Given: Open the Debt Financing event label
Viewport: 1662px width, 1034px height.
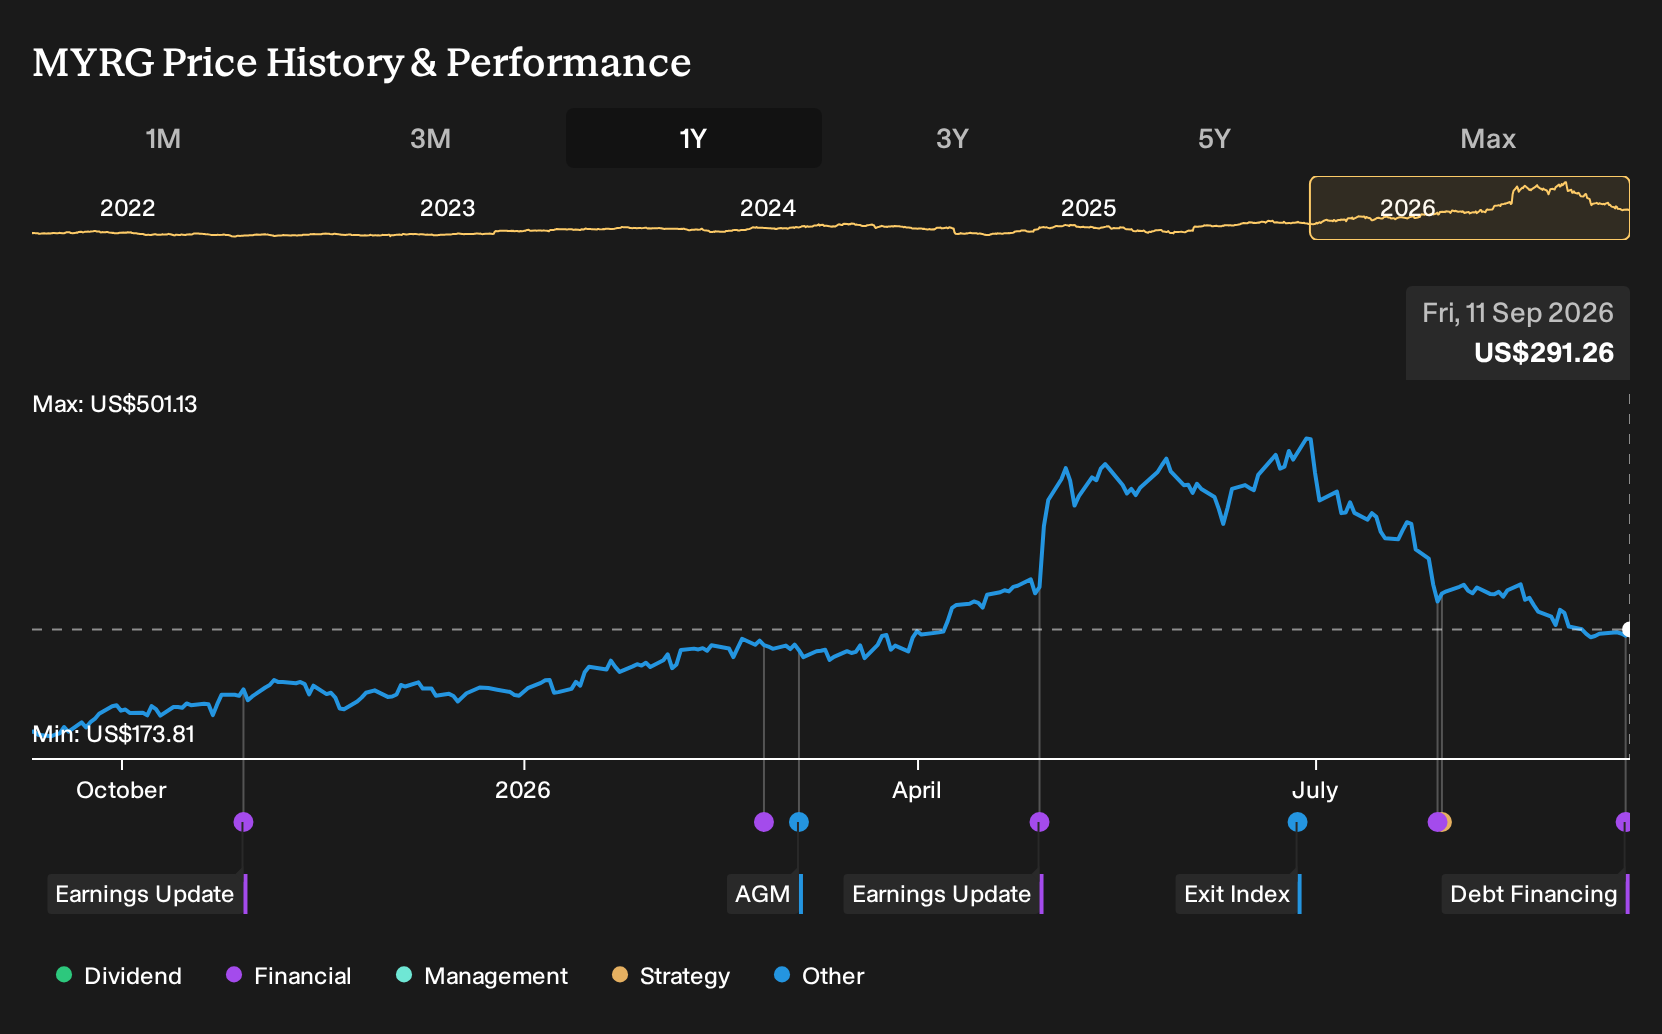Looking at the screenshot, I should pyautogui.click(x=1536, y=894).
